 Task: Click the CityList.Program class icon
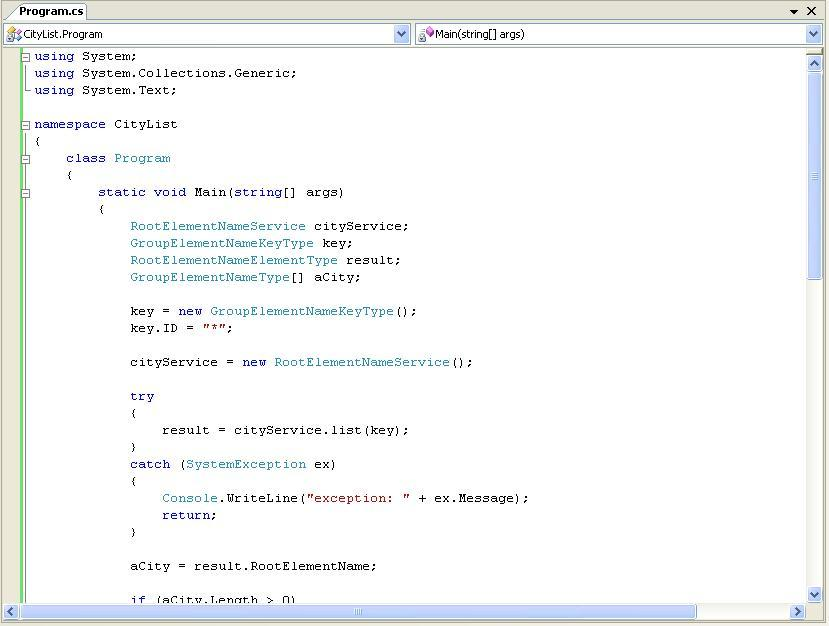coord(14,35)
